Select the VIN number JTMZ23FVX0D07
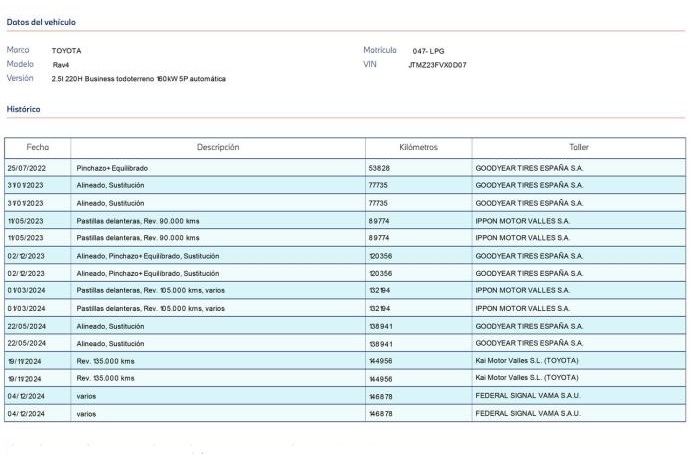The height and width of the screenshot is (460, 690). pos(437,64)
